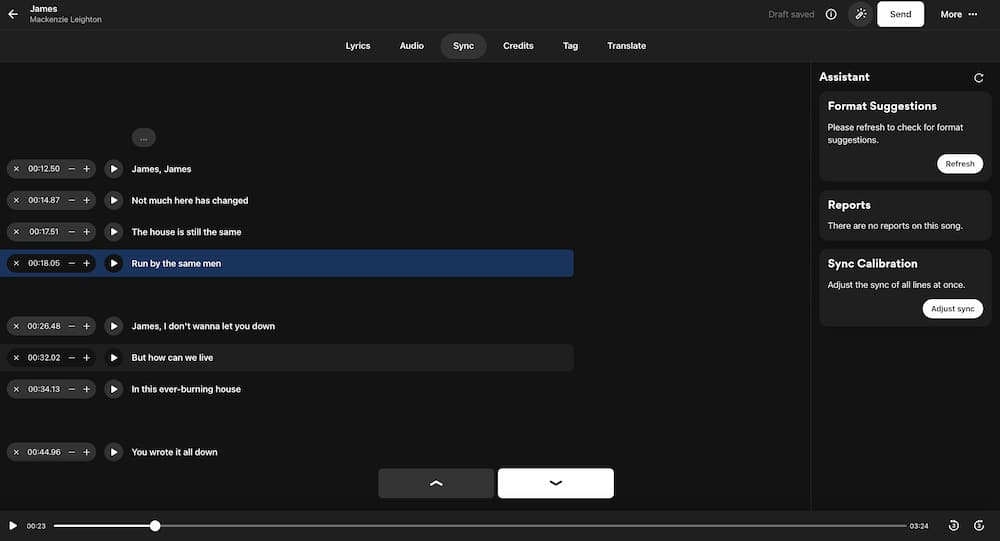Open the Credits tab
Viewport: 1000px width, 541px height.
pyautogui.click(x=518, y=46)
